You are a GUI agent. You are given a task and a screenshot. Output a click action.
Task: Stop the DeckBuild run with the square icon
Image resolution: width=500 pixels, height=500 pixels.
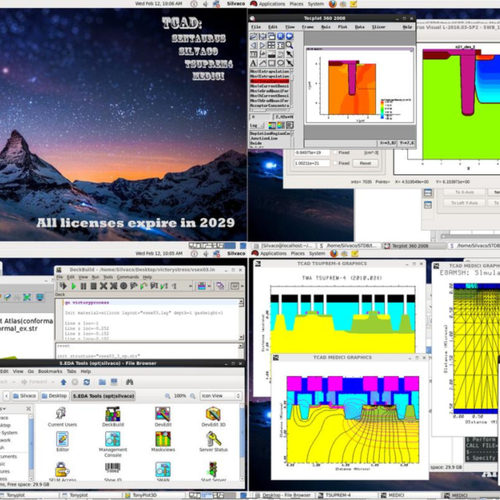point(94,286)
